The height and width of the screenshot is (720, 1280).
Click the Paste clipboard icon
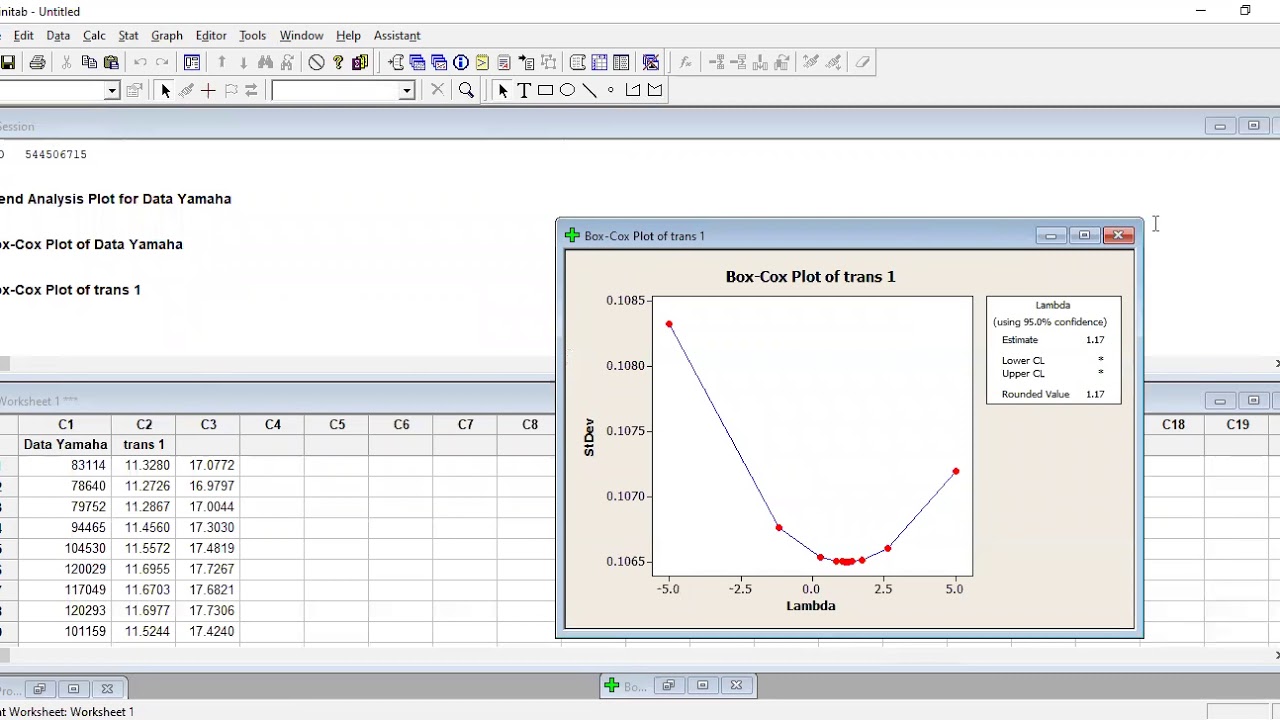coord(111,62)
